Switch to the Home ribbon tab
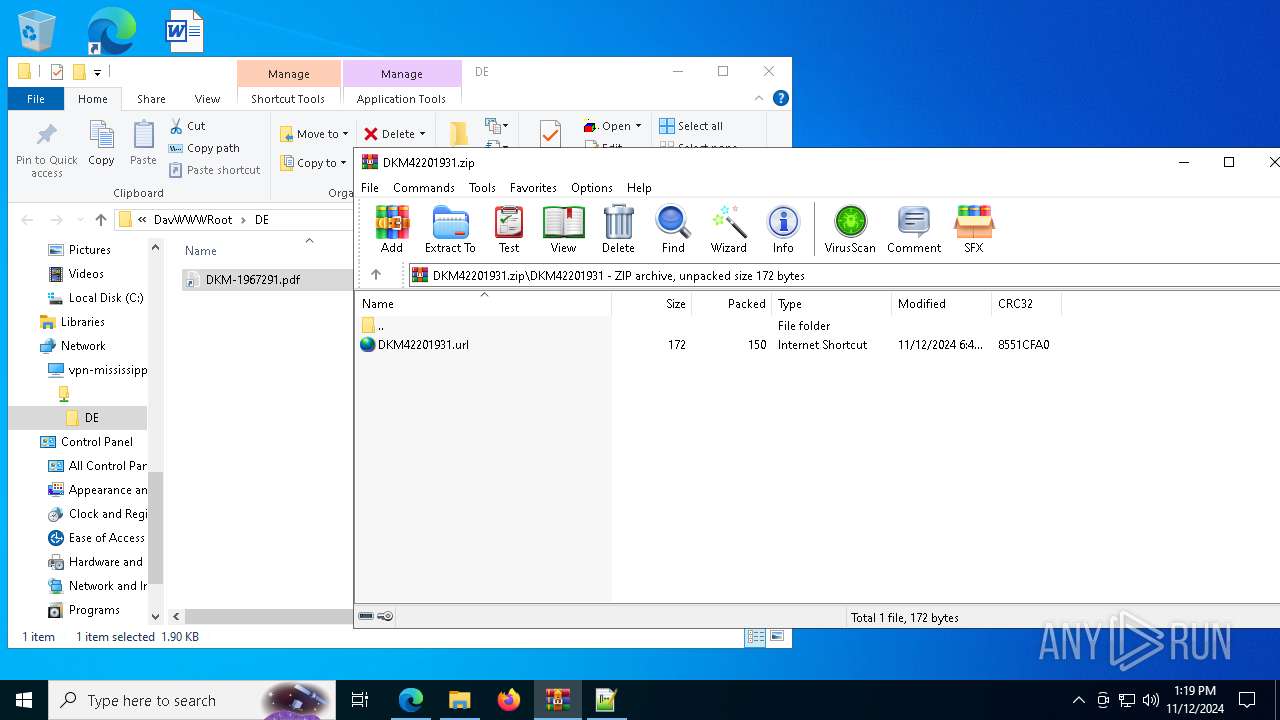Viewport: 1280px width, 720px height. click(x=93, y=99)
